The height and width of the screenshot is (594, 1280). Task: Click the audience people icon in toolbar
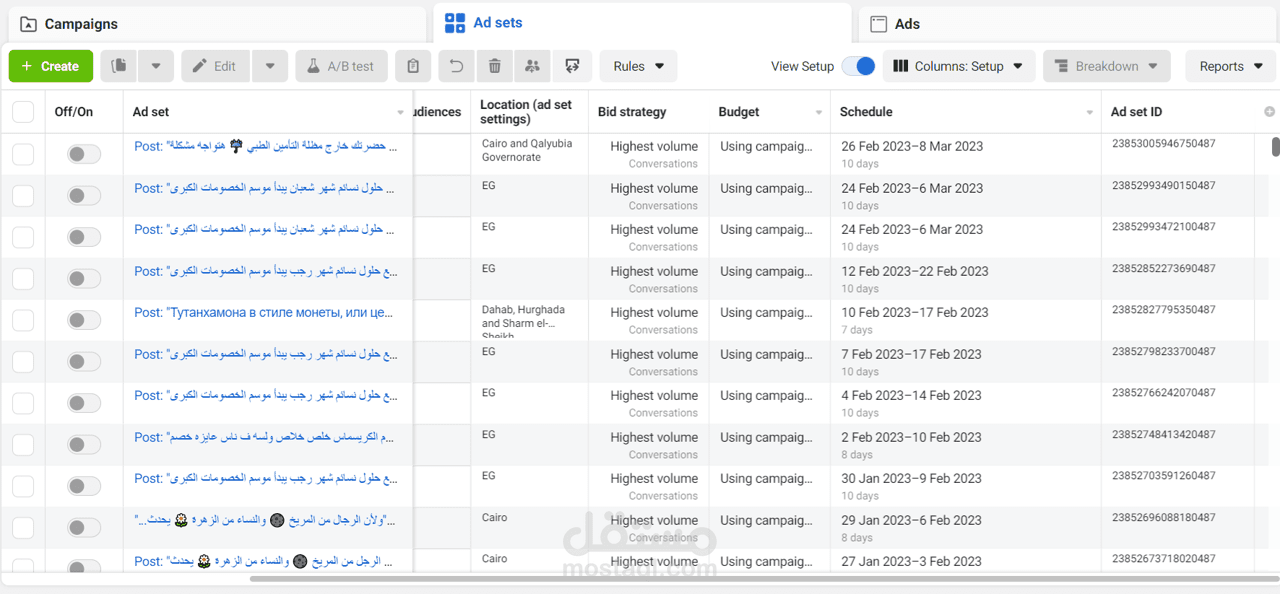point(533,66)
